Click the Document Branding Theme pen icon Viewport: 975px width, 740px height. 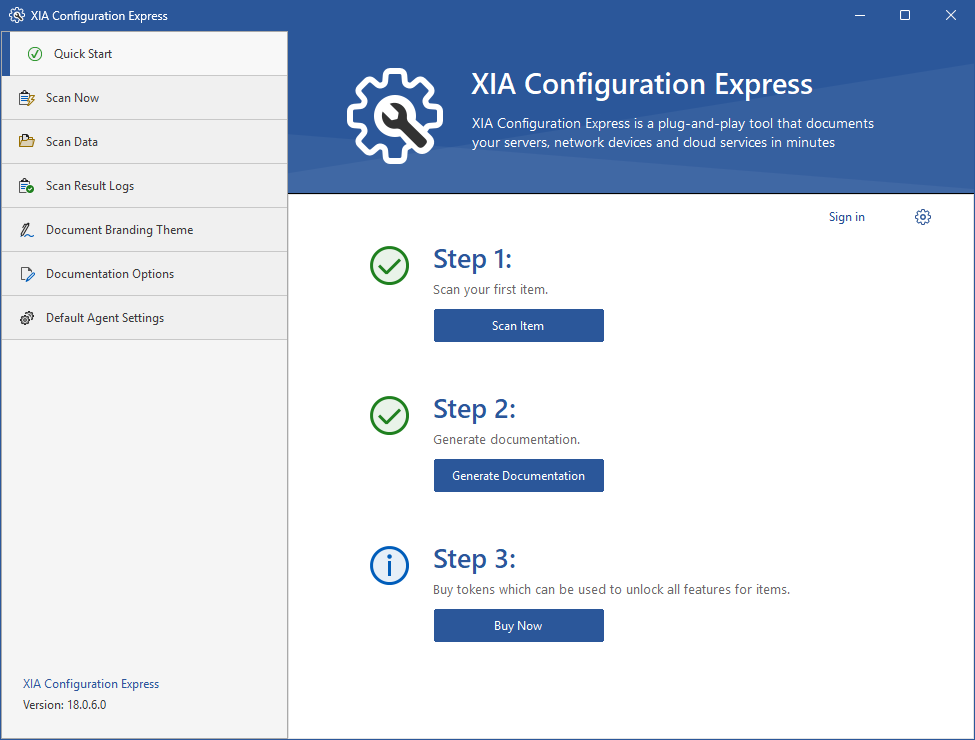27,230
